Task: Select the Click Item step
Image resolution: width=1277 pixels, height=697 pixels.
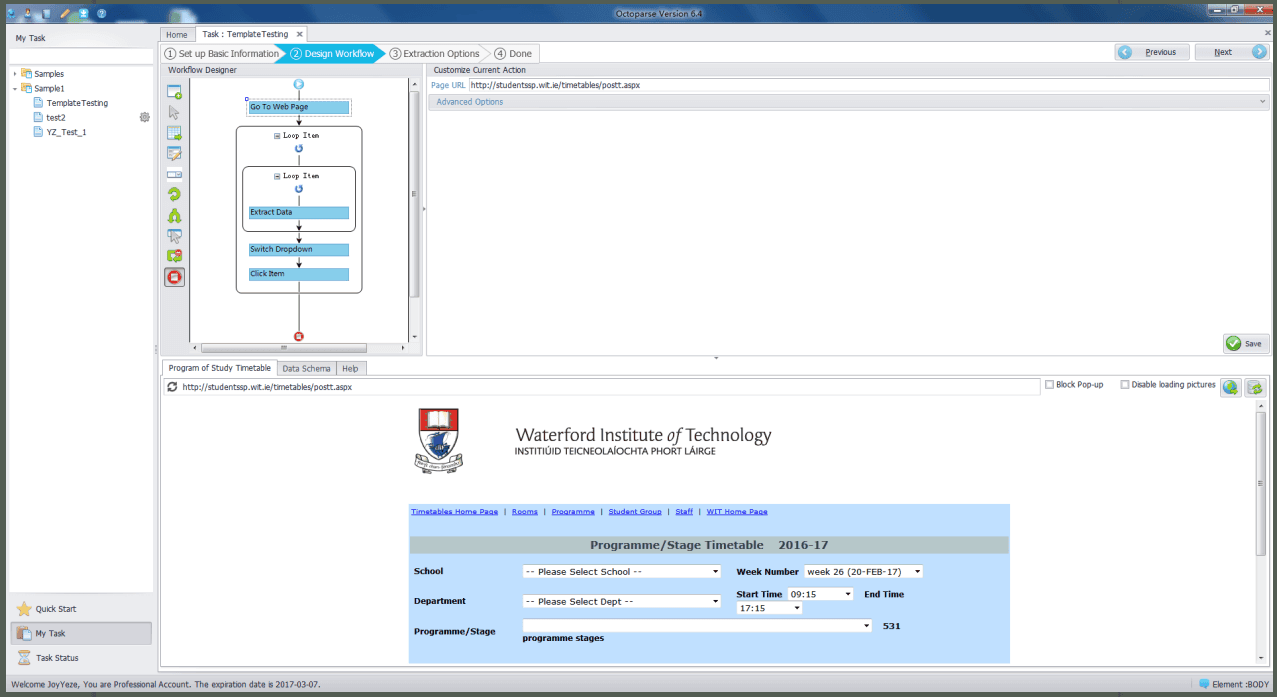Action: click(x=299, y=274)
